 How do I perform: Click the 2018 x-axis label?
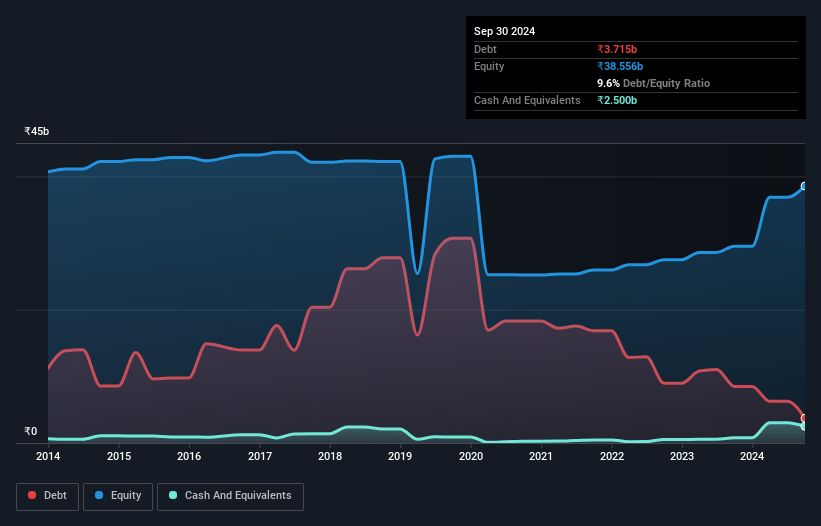(330, 456)
